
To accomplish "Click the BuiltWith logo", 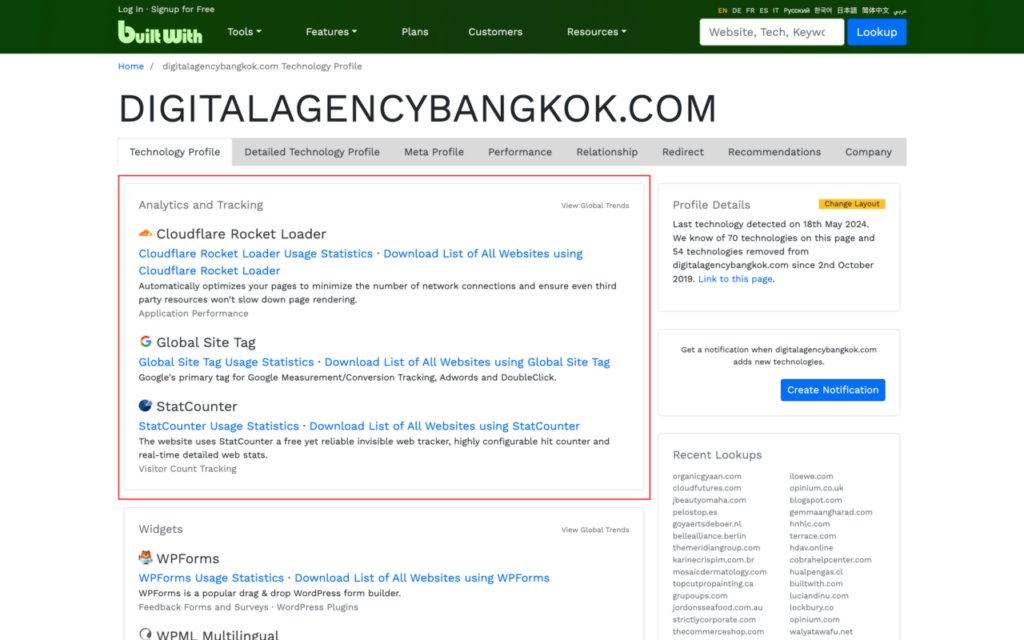I will [x=160, y=32].
